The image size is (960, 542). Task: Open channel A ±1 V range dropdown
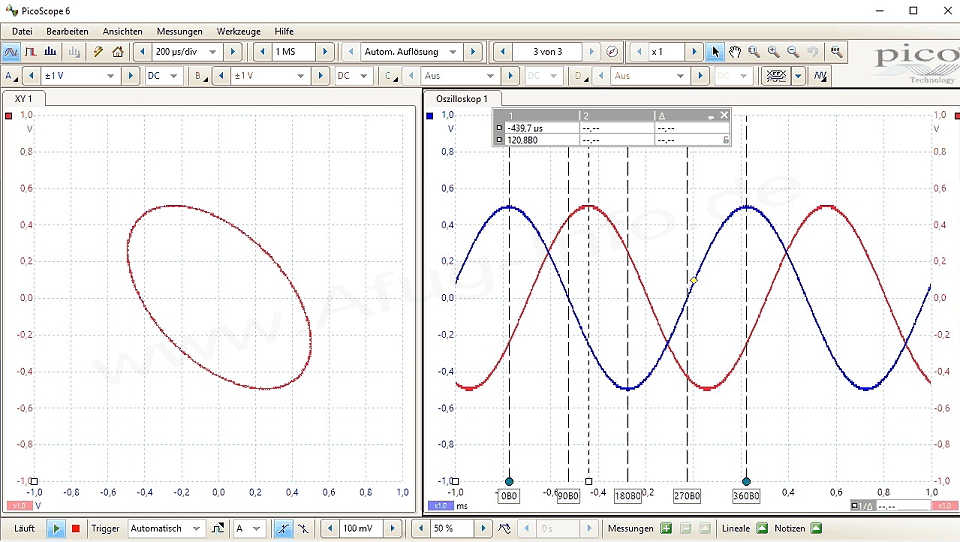110,76
